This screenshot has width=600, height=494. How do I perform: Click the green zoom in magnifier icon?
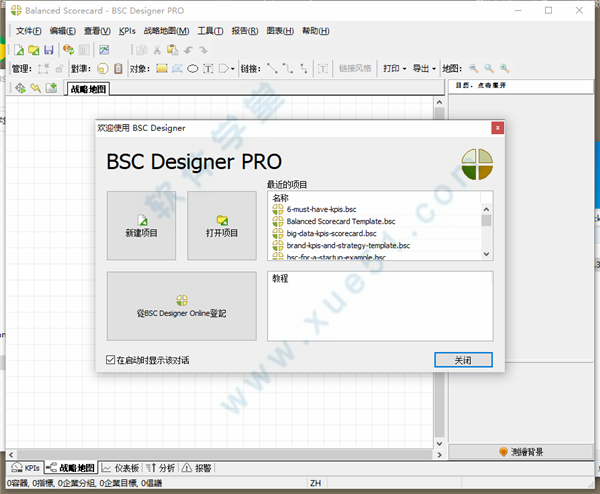point(504,68)
